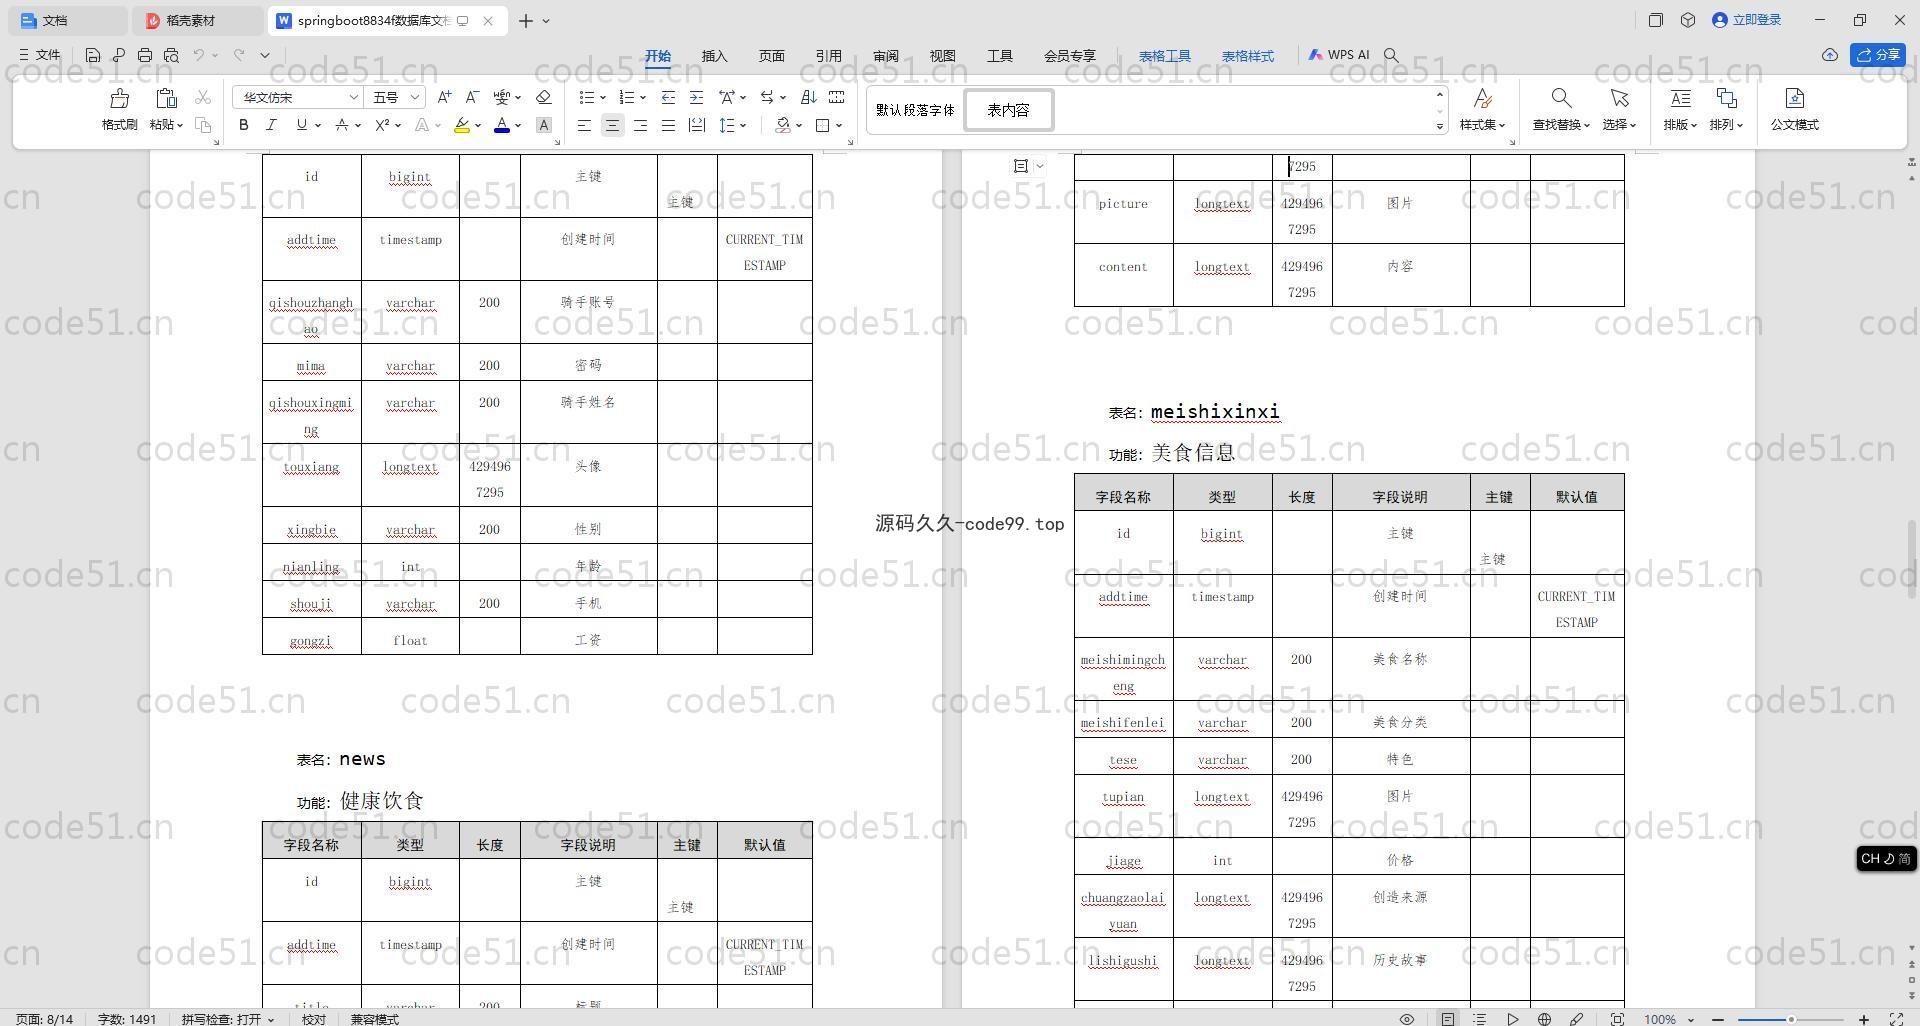Toggle center alignment
The width and height of the screenshot is (1920, 1026).
pyautogui.click(x=612, y=125)
